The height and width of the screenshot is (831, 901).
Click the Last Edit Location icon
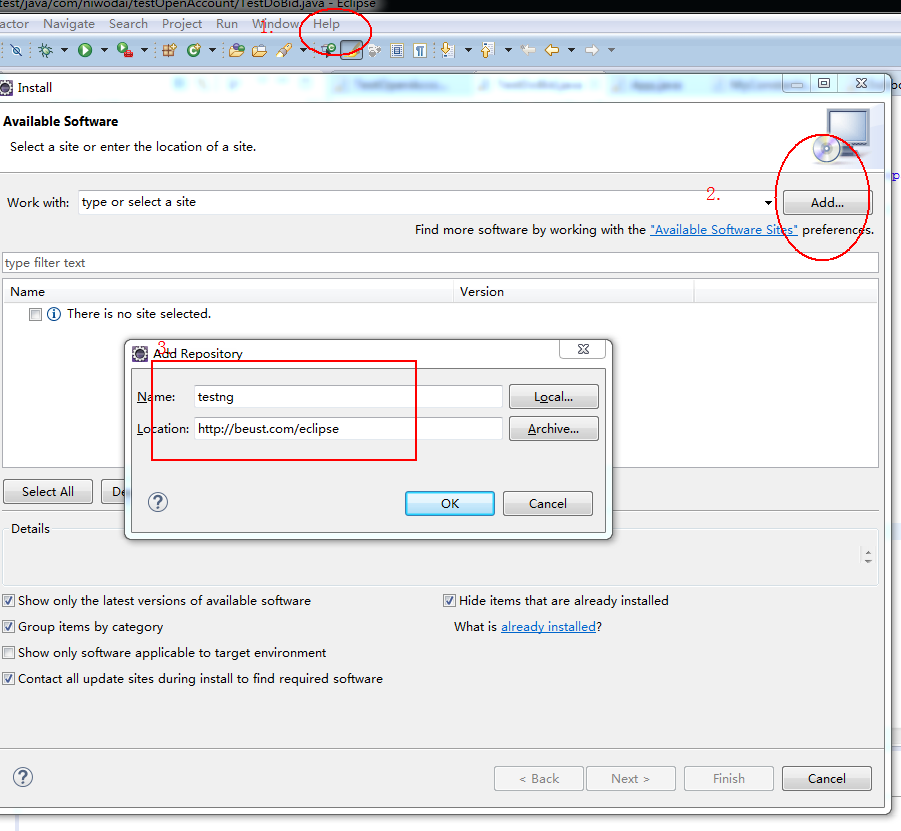(x=528, y=51)
